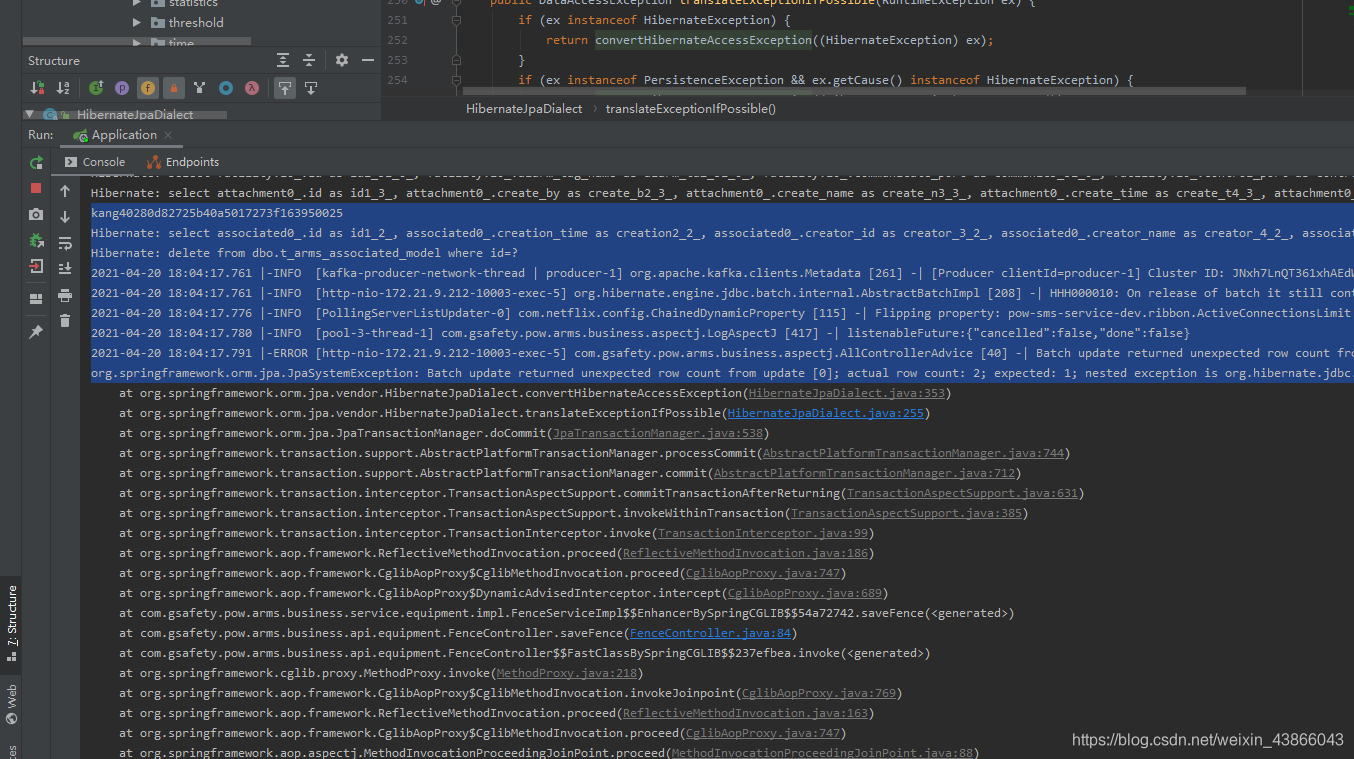Select the threshold package in project tree

(x=196, y=22)
